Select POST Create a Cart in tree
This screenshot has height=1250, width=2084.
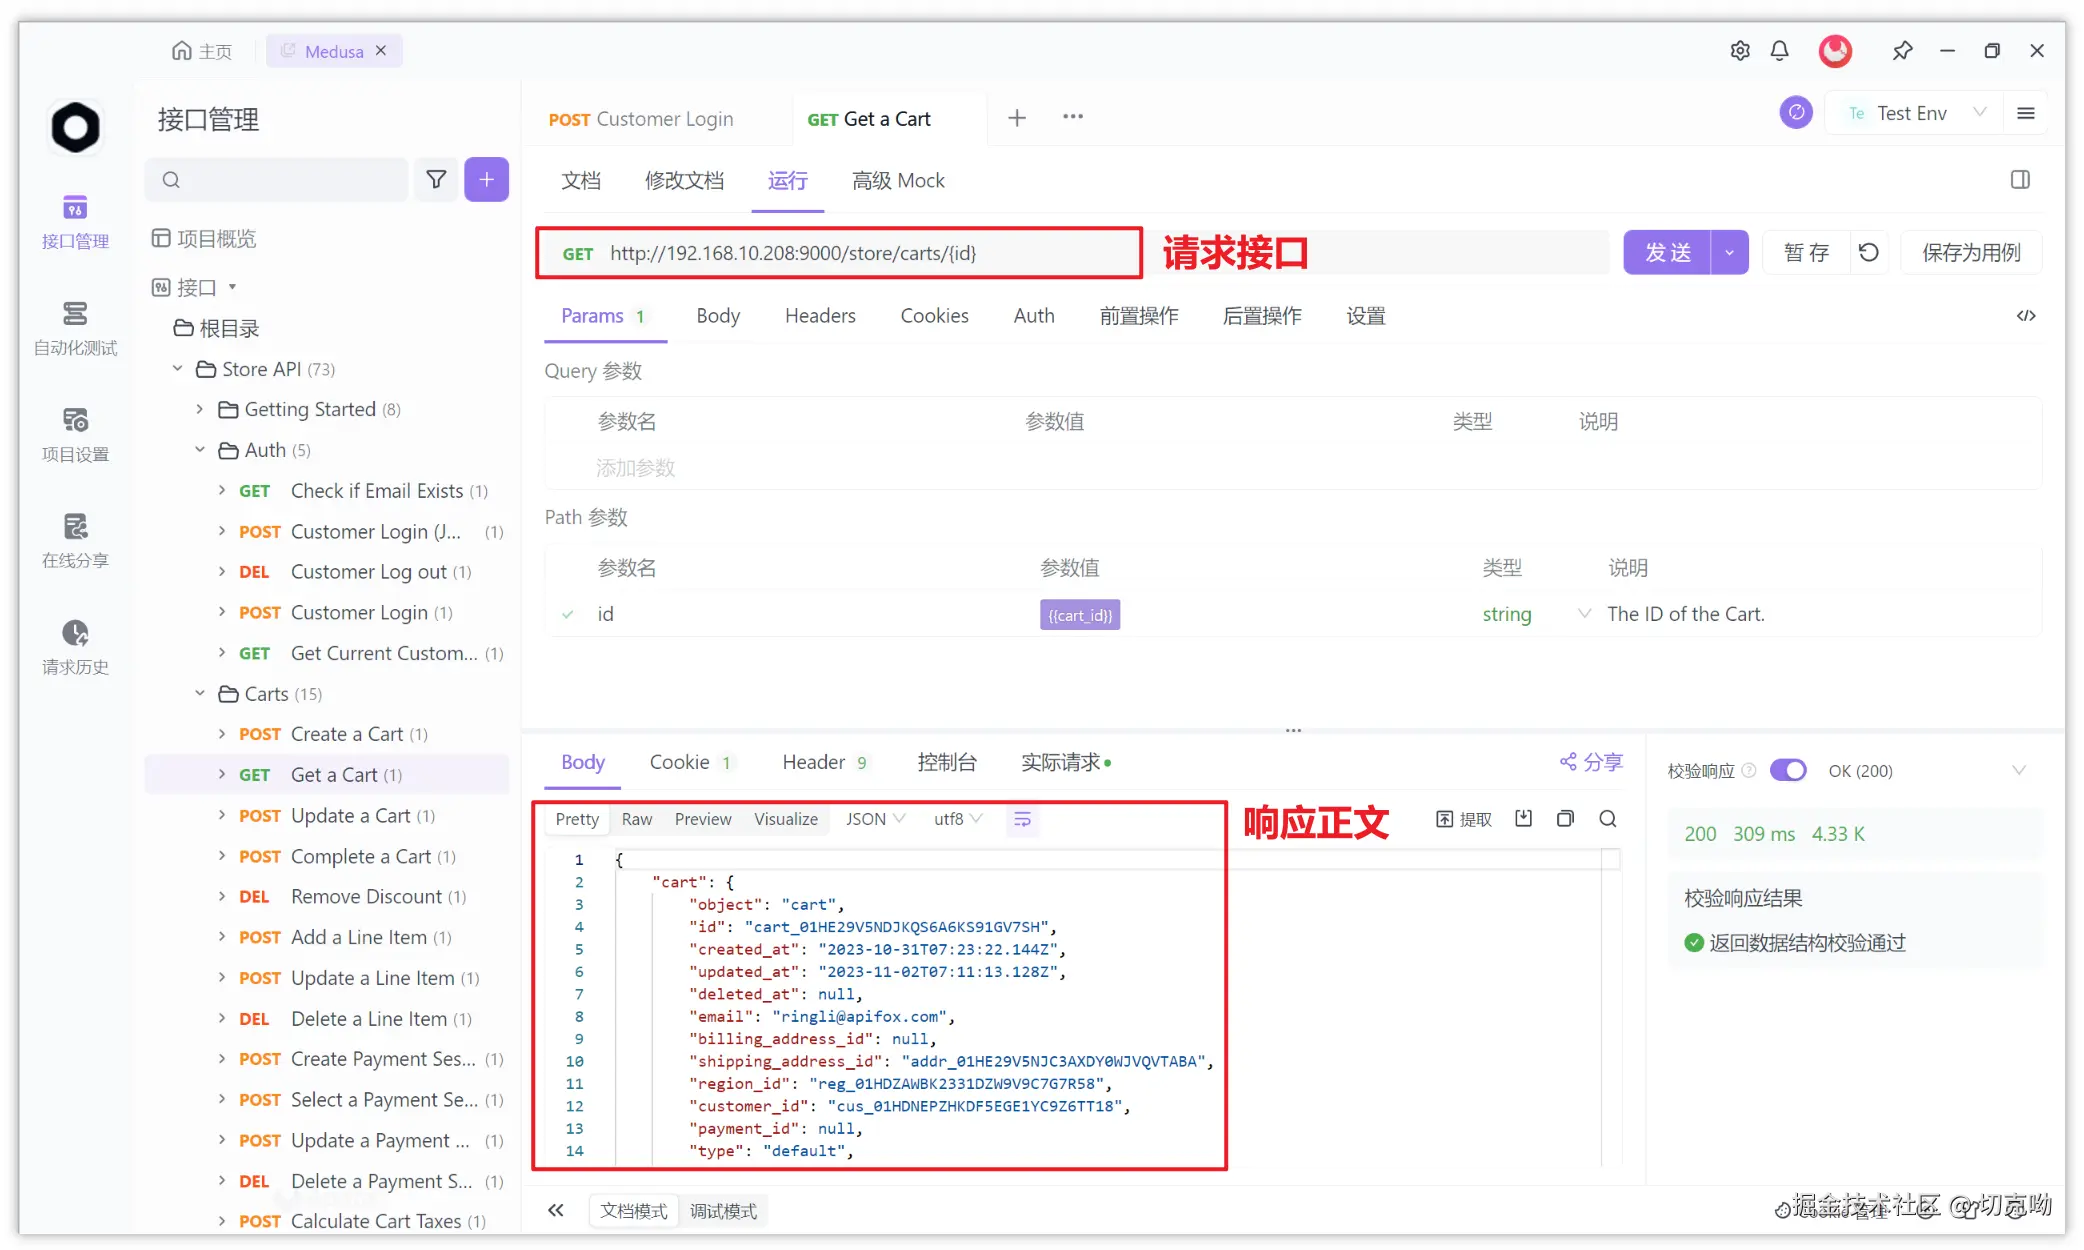[346, 734]
